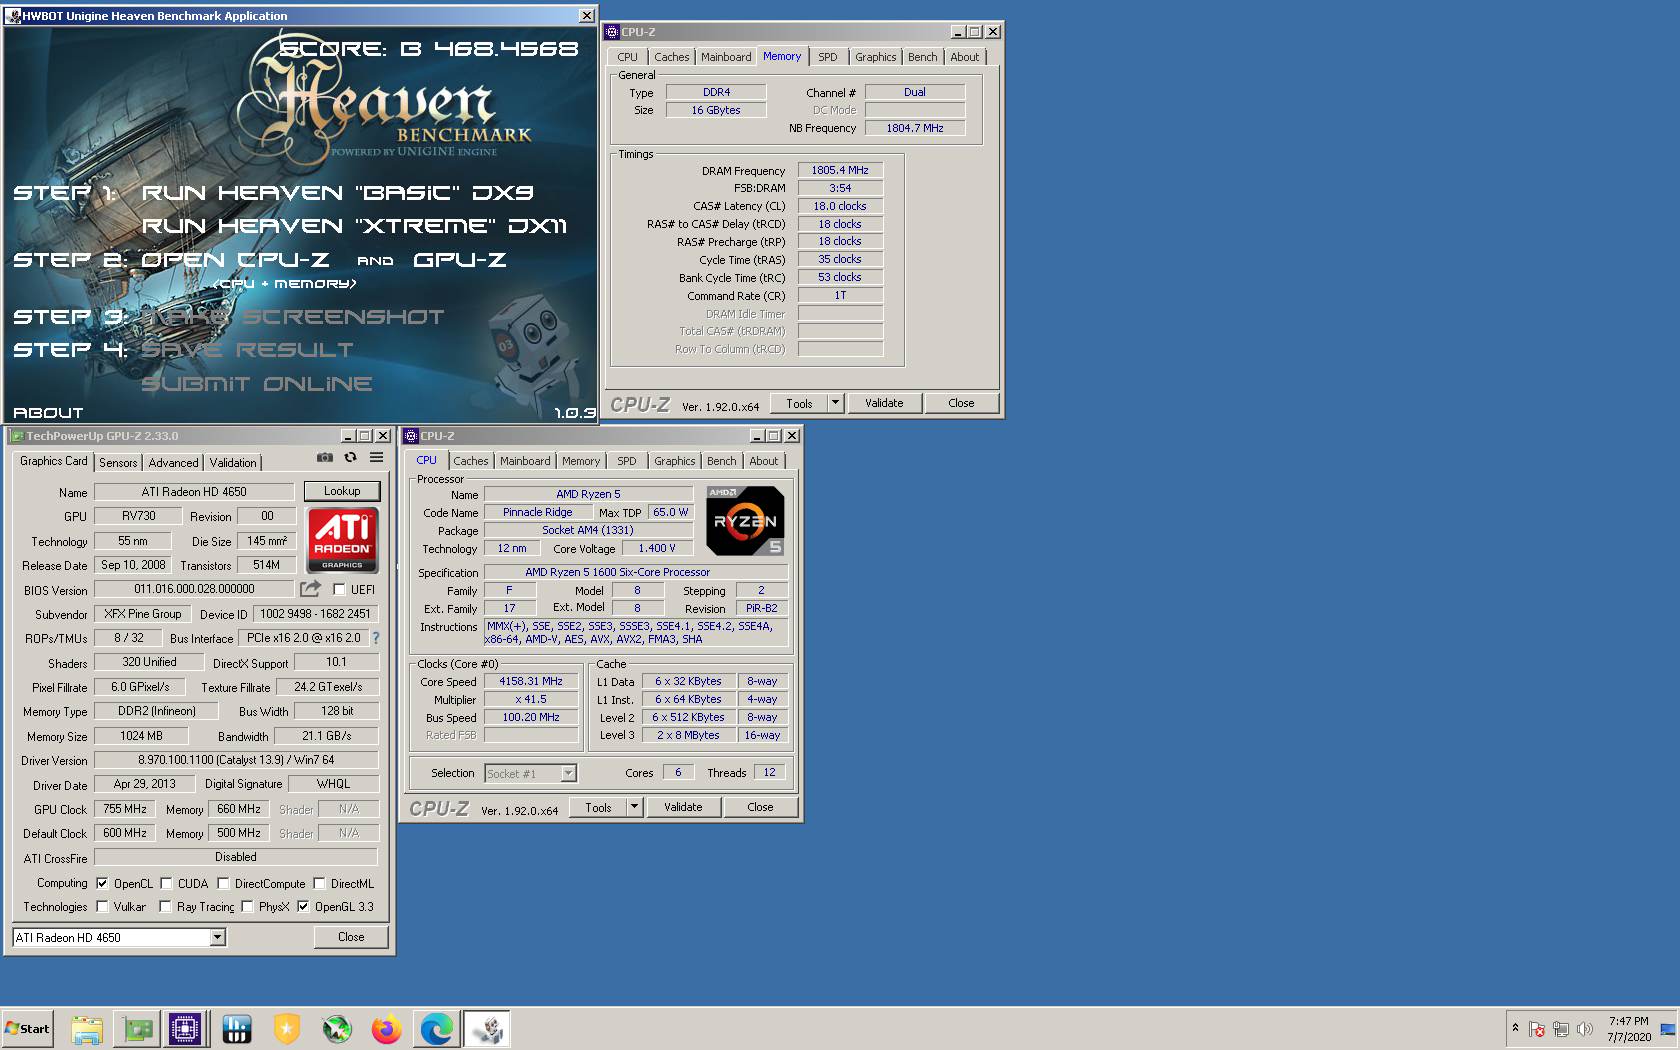Click the Lookup button in GPU-Z
The width and height of the screenshot is (1680, 1050).
(342, 491)
